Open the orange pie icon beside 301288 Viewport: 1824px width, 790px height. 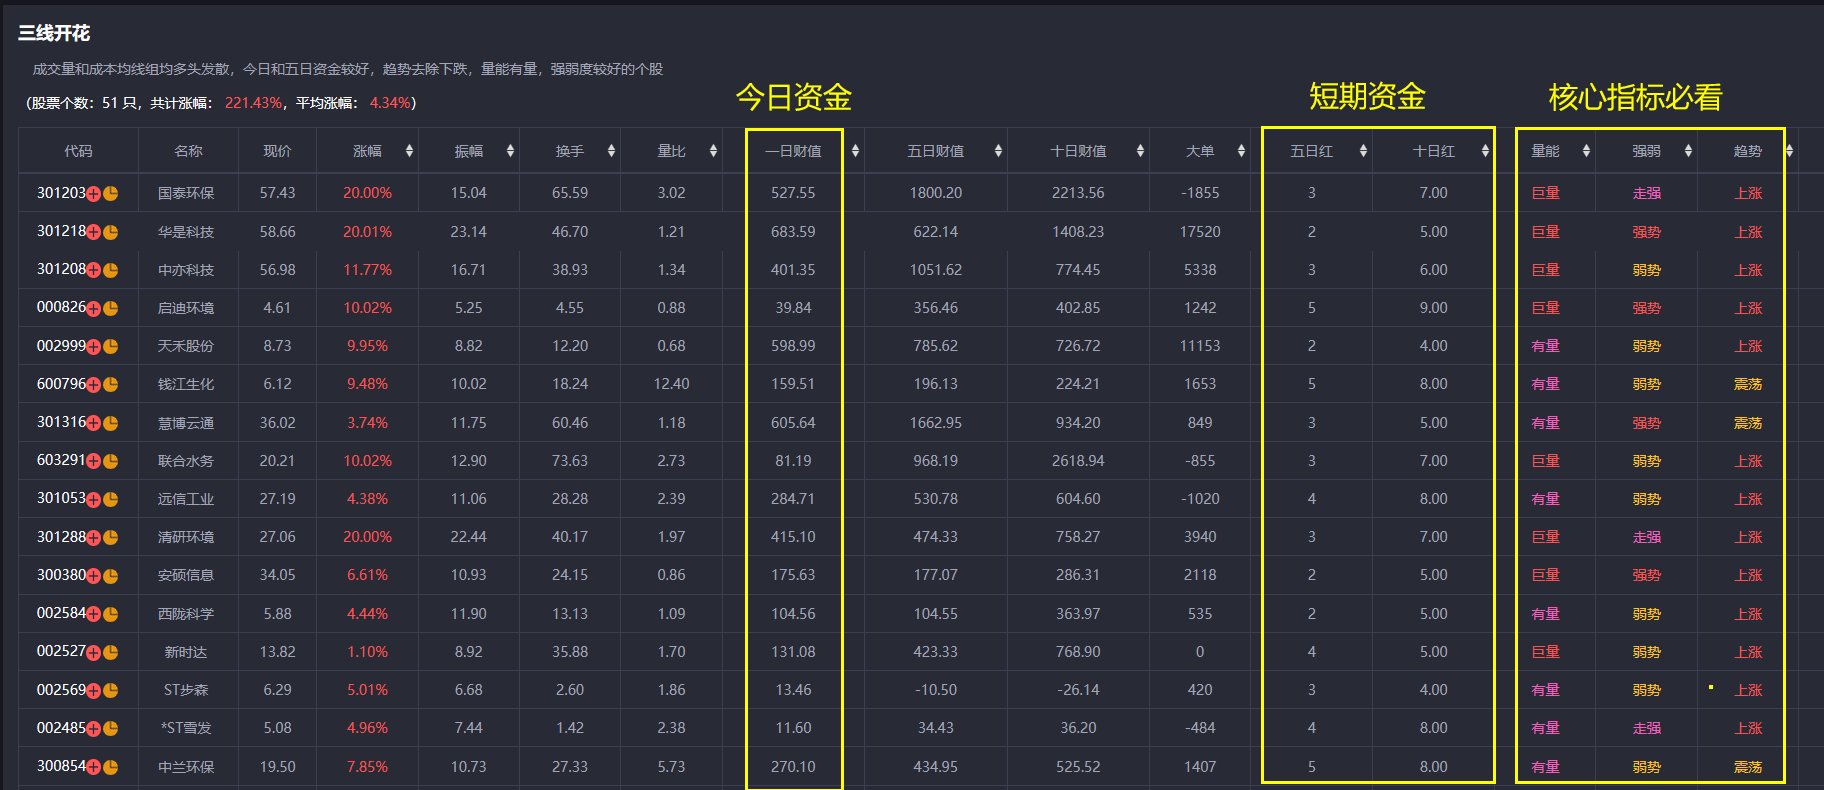[111, 538]
